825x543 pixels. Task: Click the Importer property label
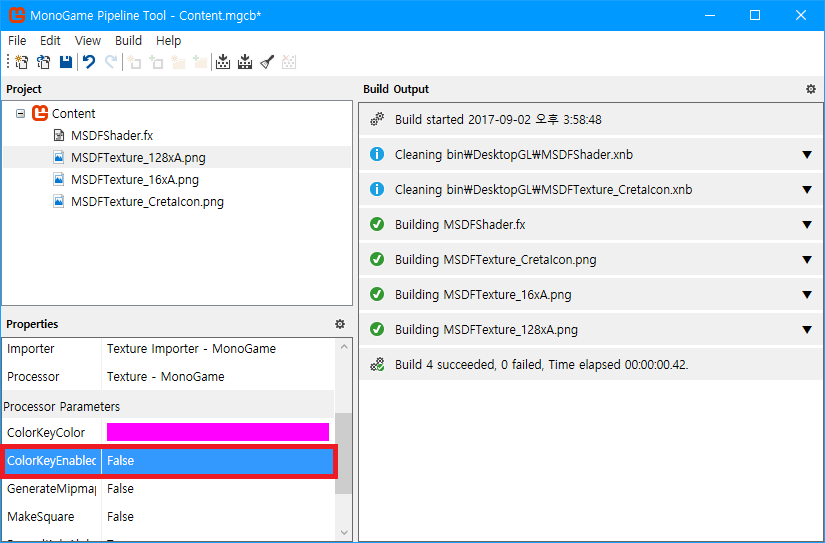tap(31, 349)
